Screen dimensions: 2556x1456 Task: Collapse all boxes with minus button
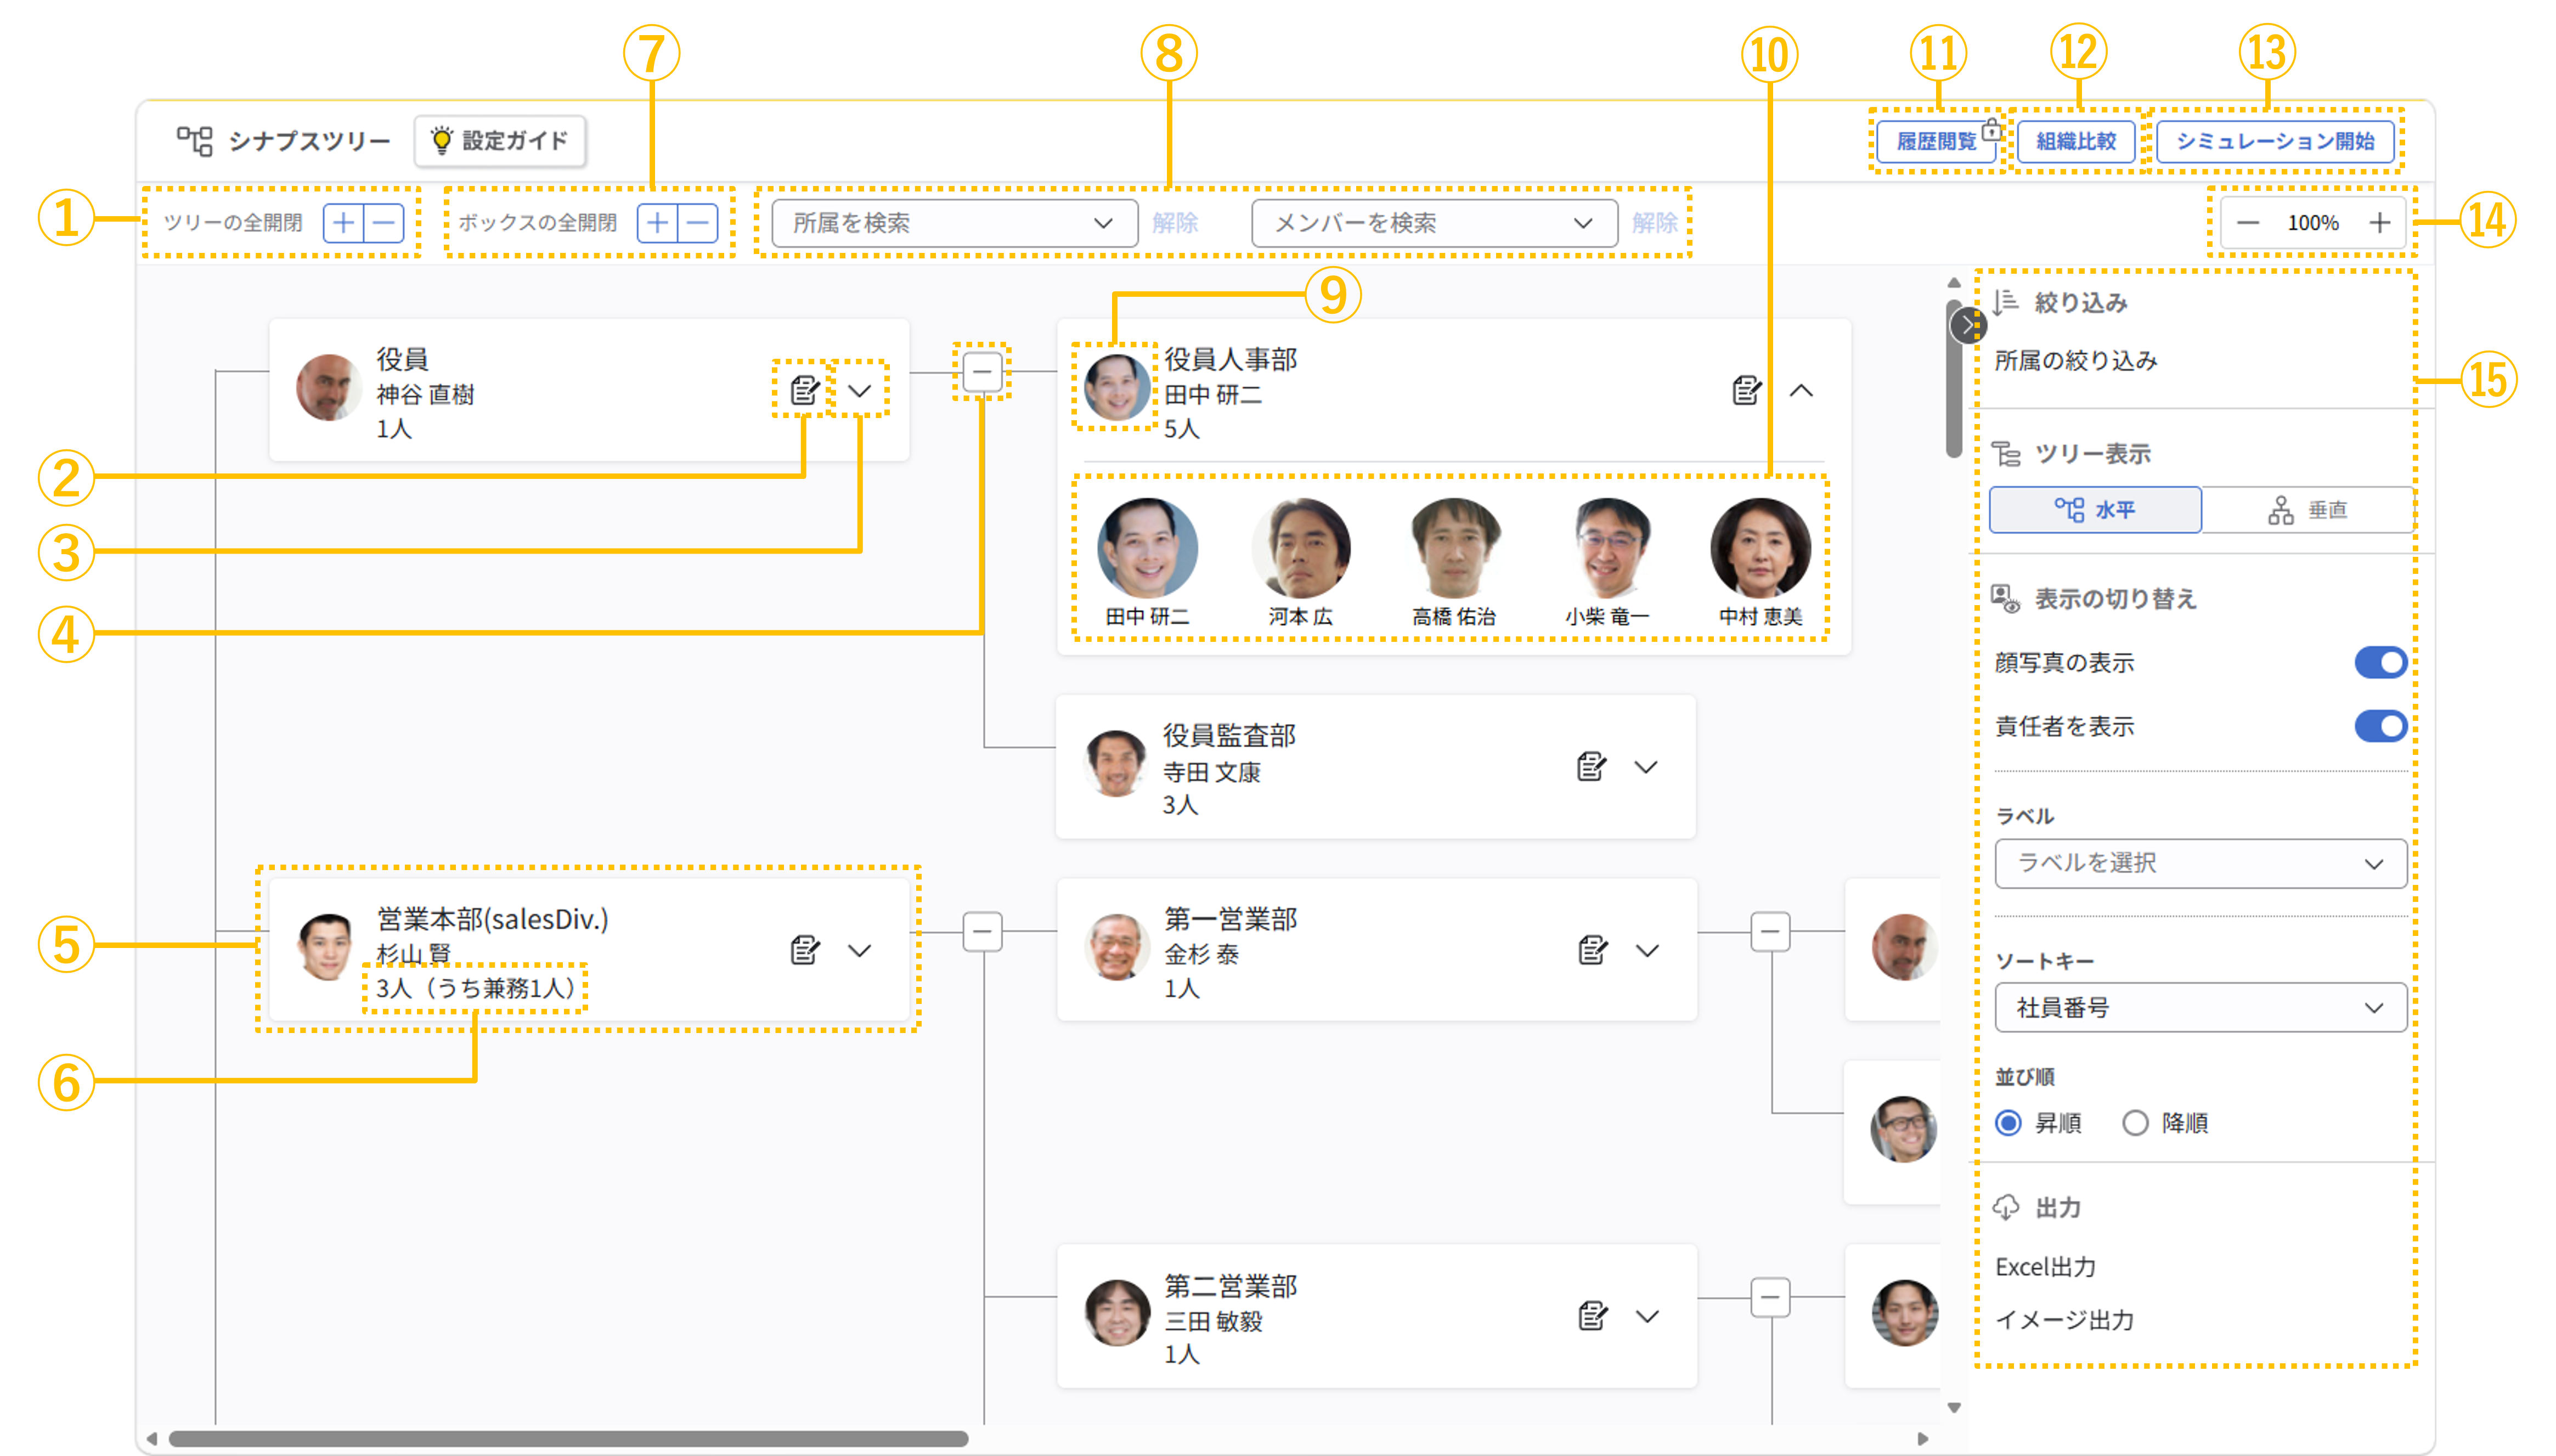[x=698, y=222]
